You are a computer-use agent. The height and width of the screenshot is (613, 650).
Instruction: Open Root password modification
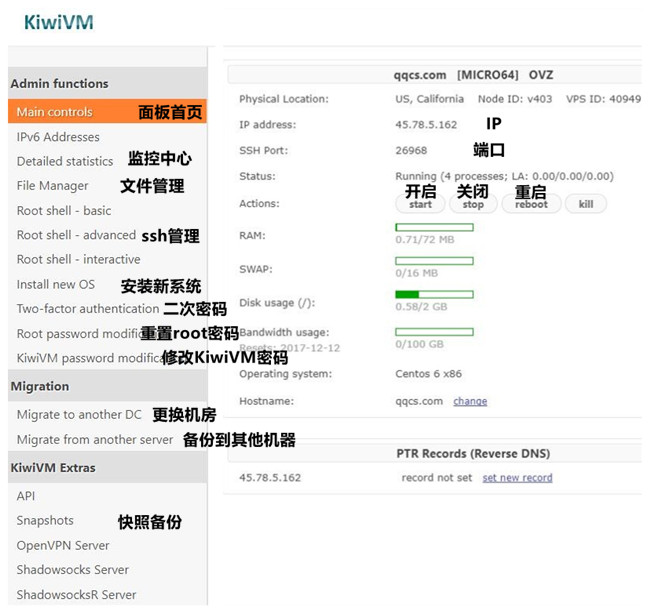coord(79,334)
